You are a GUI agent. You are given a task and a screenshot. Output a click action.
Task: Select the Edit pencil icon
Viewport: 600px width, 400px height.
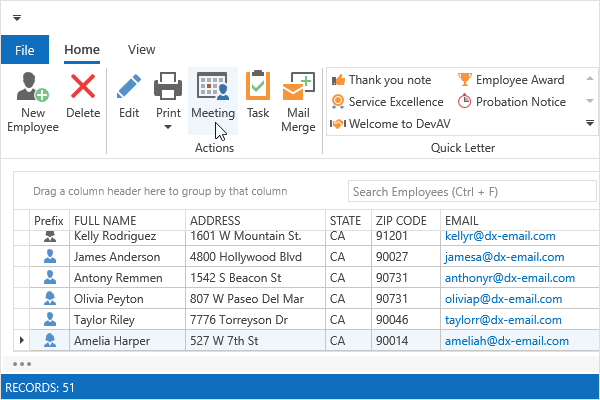pyautogui.click(x=129, y=87)
